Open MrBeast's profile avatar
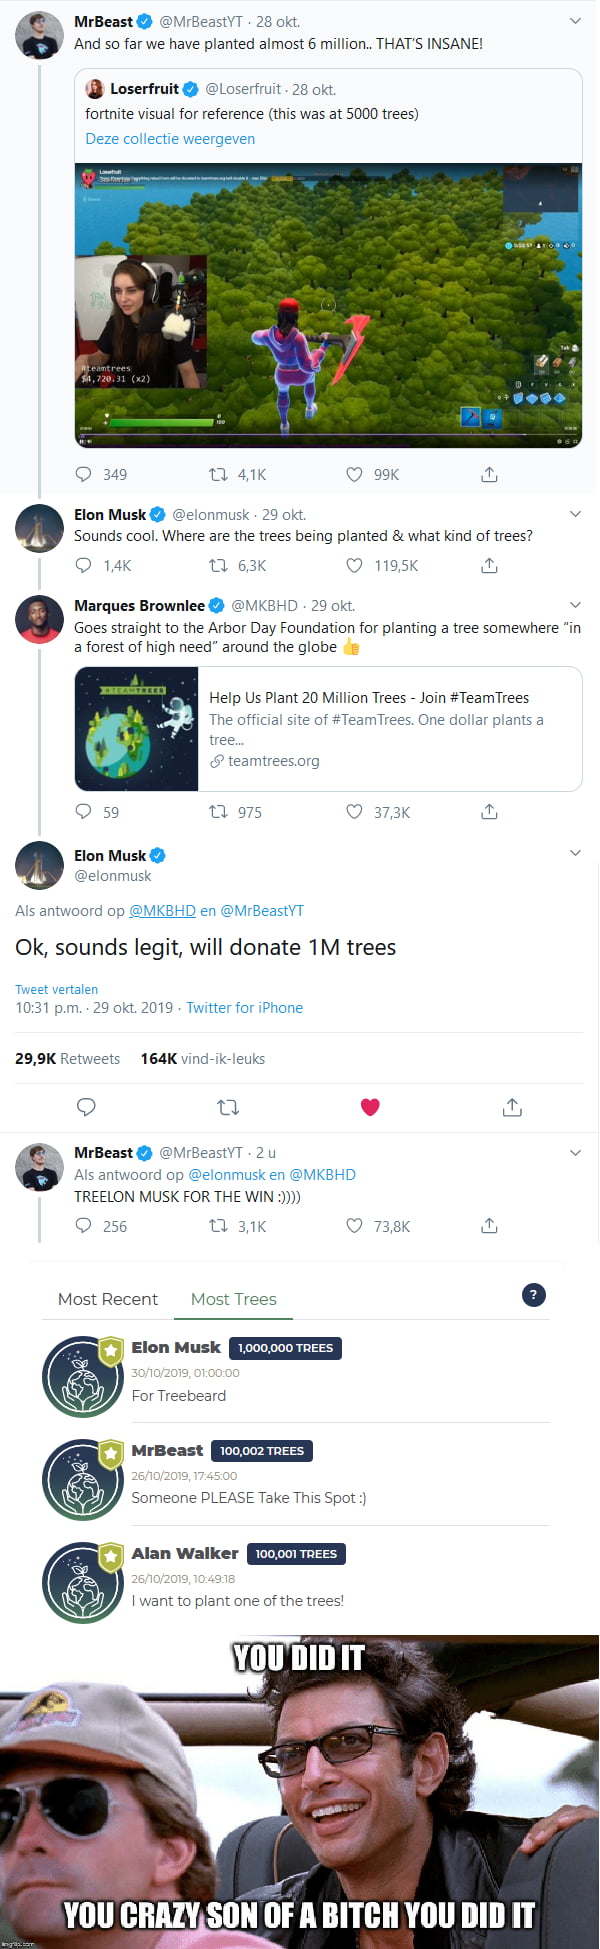The width and height of the screenshot is (600, 1949). [x=39, y=32]
